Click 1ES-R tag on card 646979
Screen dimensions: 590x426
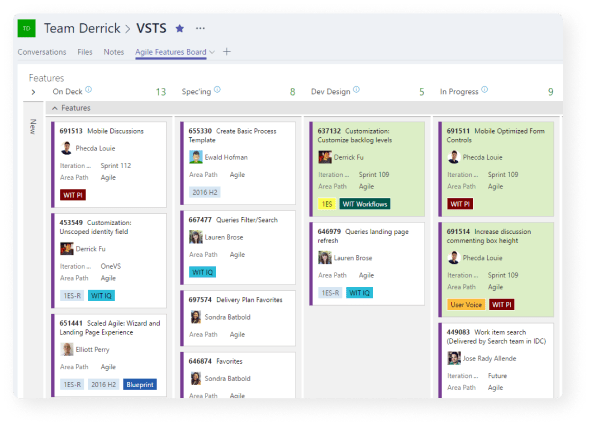tap(330, 293)
